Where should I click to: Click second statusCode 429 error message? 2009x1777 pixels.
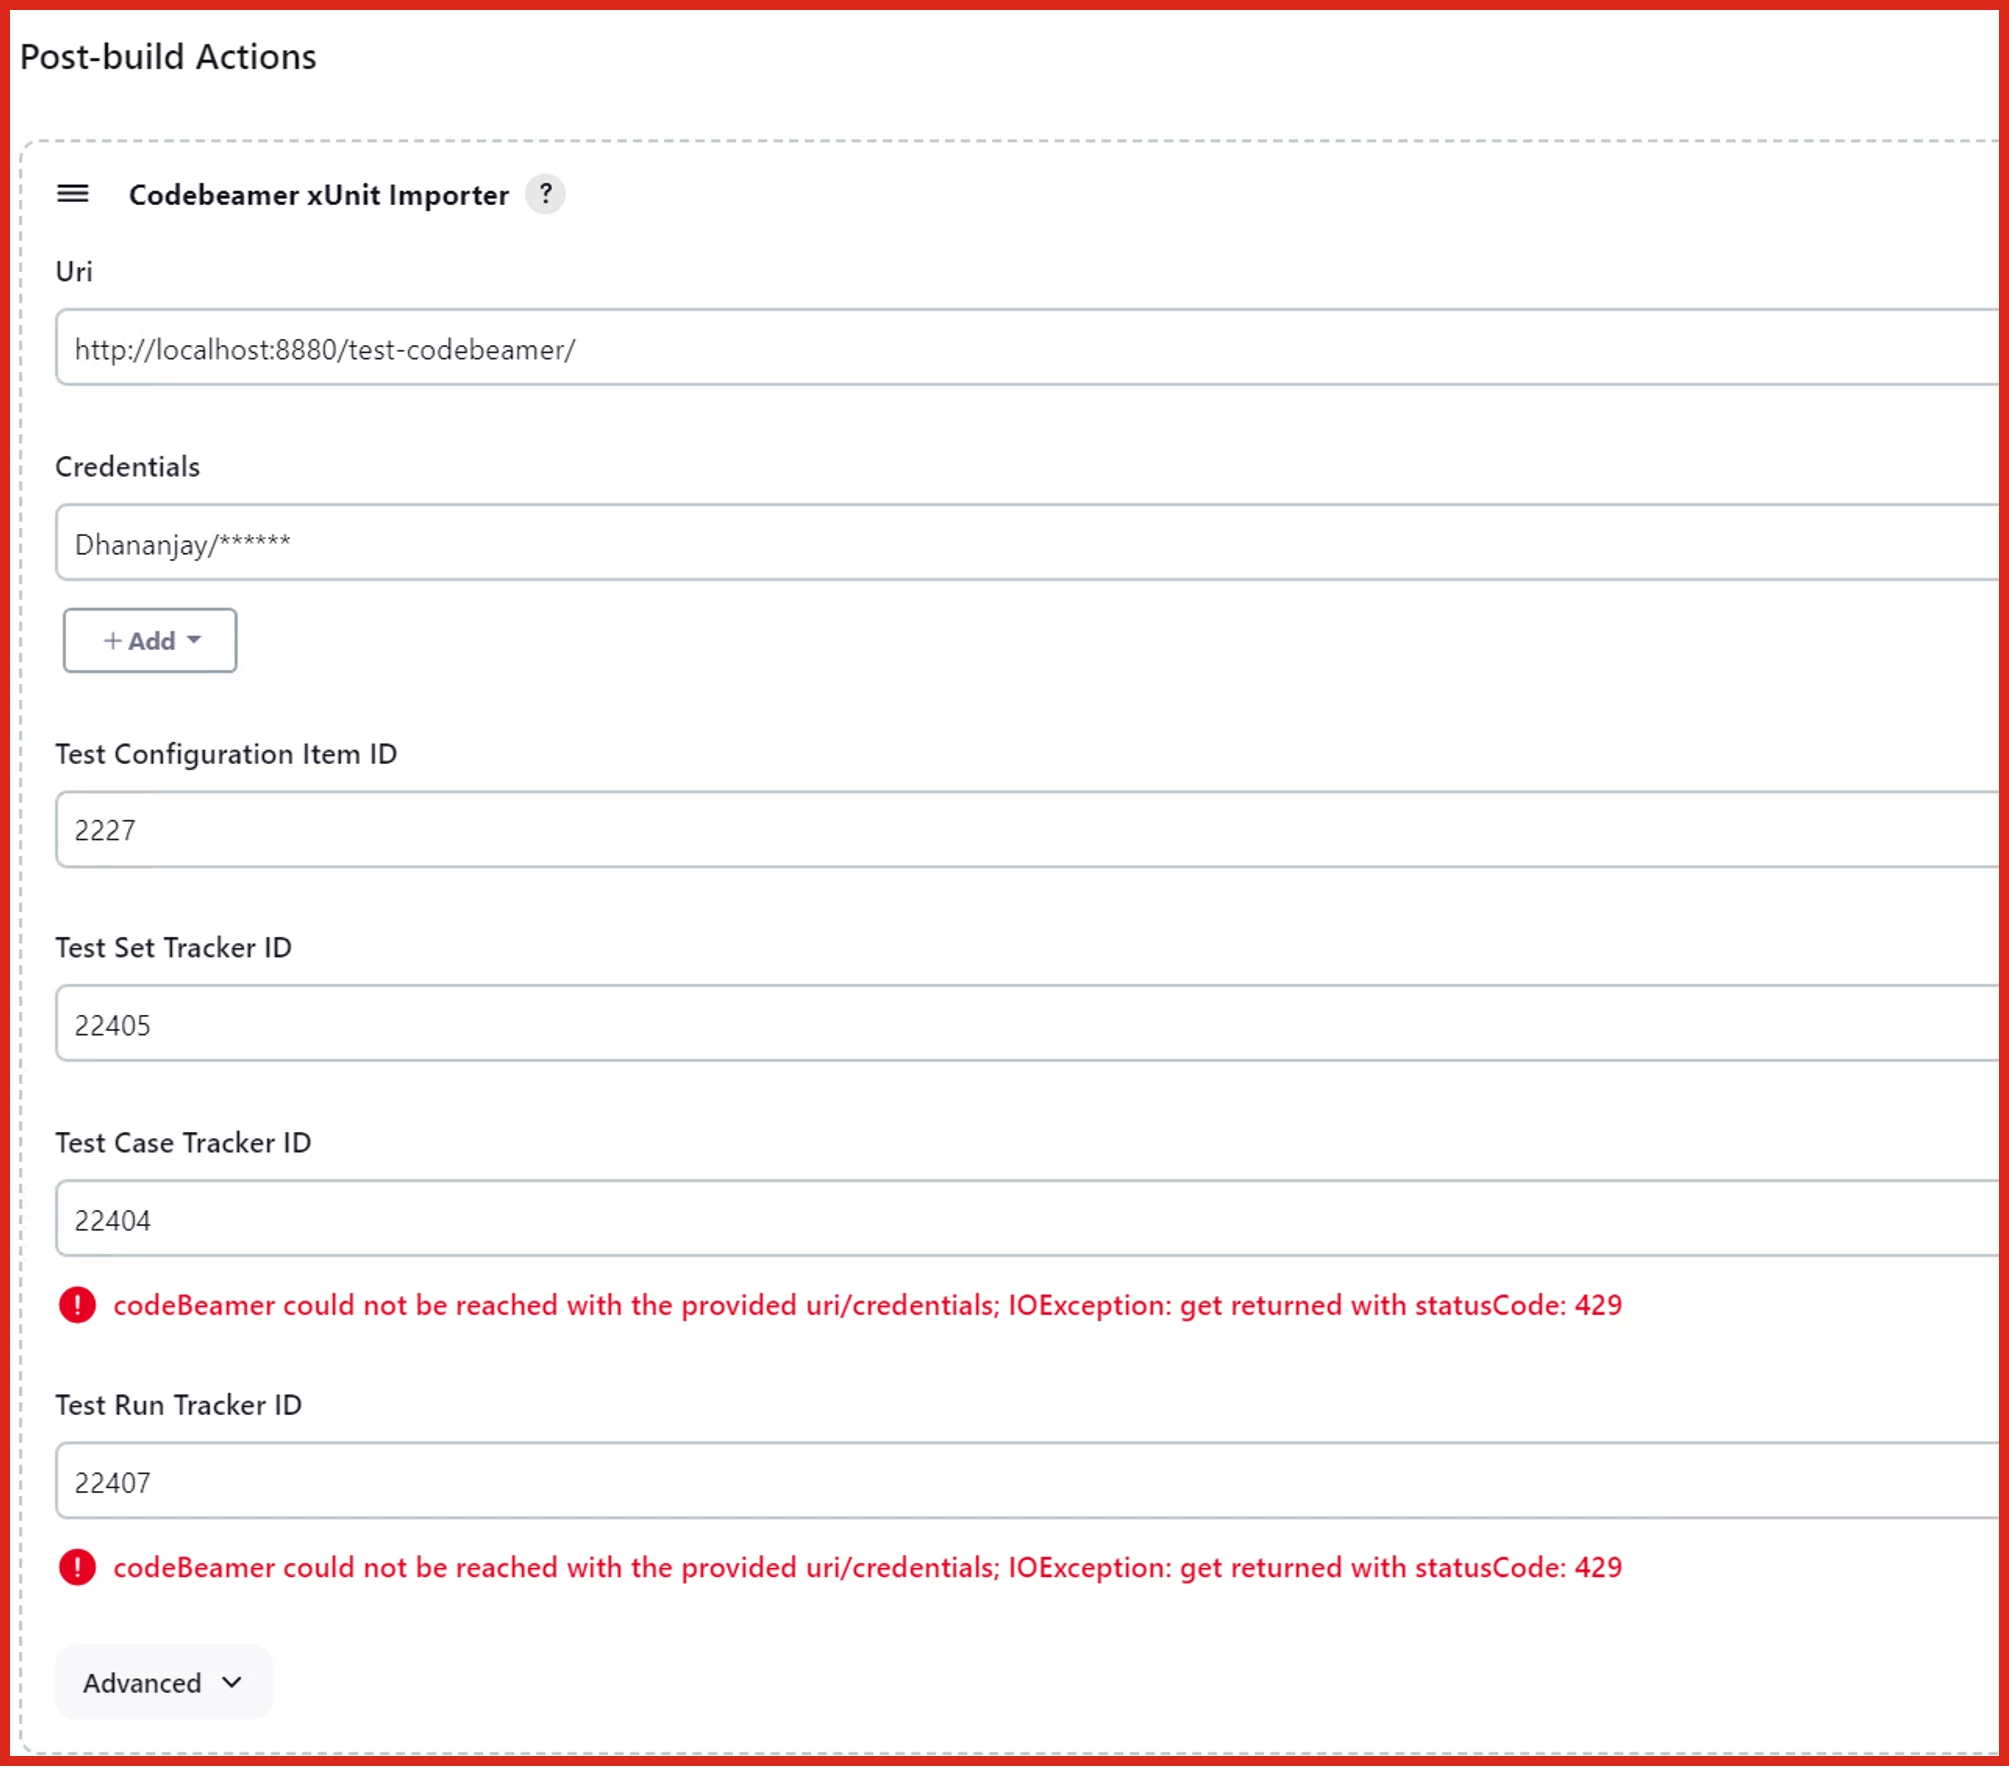coord(867,1567)
